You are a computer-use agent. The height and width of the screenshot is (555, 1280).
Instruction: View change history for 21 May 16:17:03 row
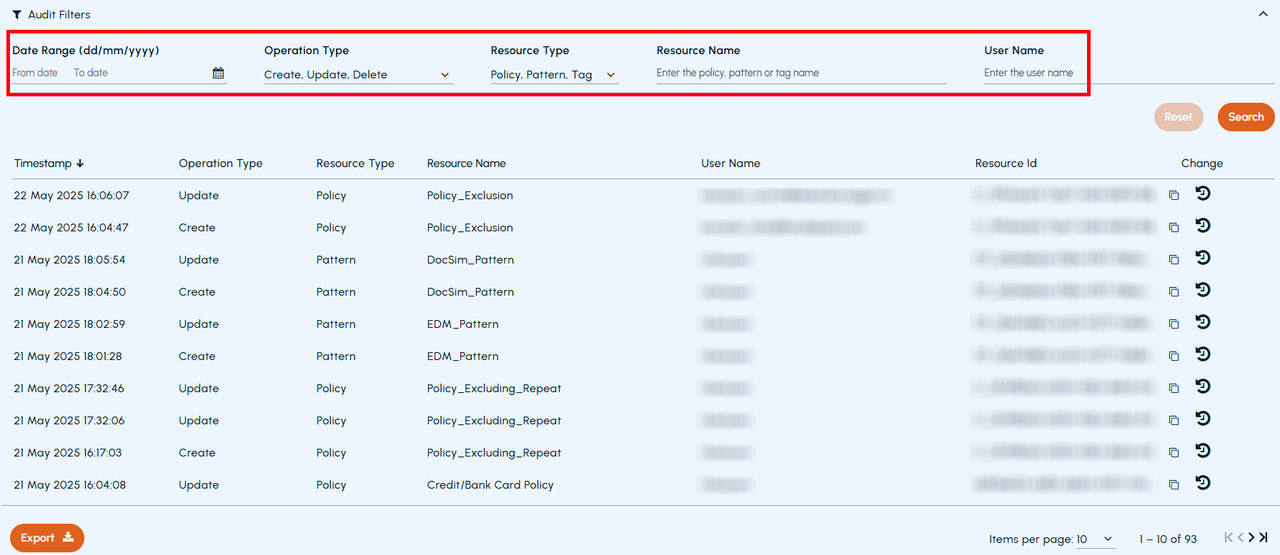[1203, 451]
